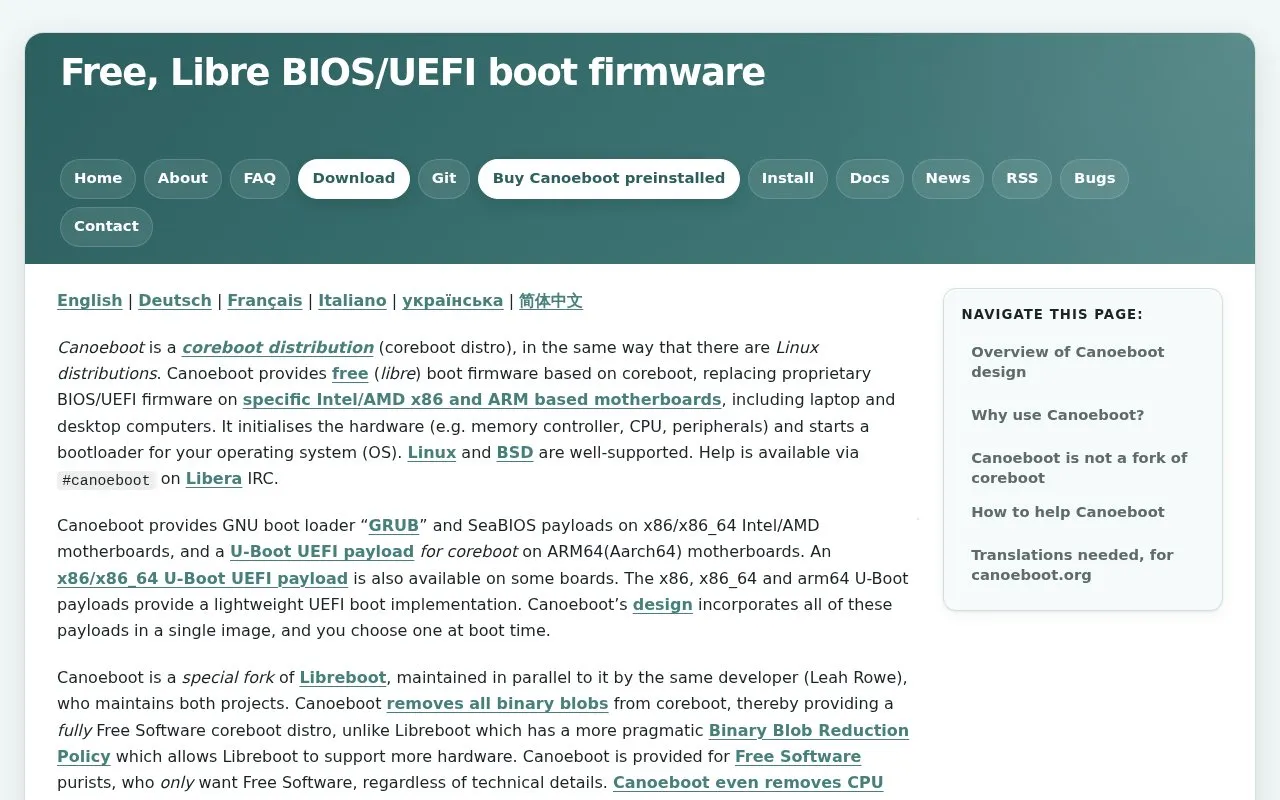Follow the Linux link

(x=432, y=453)
